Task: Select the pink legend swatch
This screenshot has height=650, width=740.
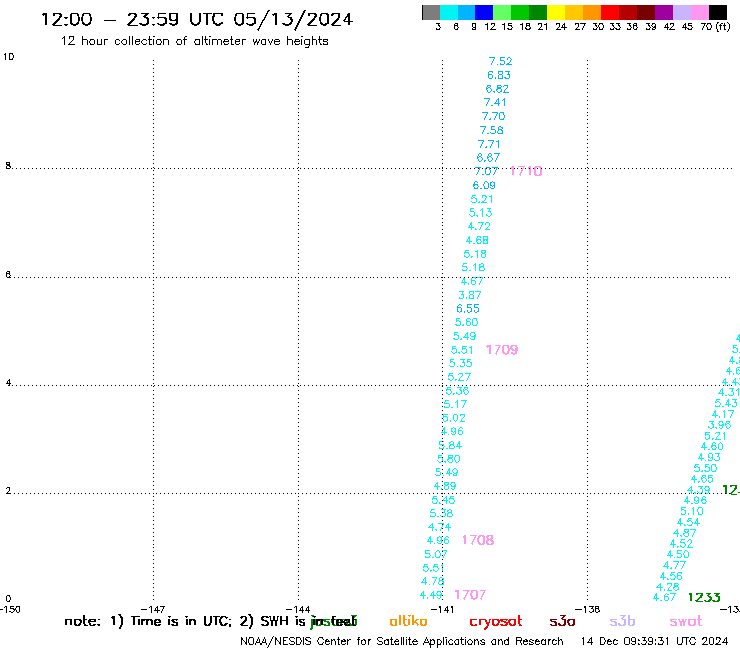Action: coord(700,12)
